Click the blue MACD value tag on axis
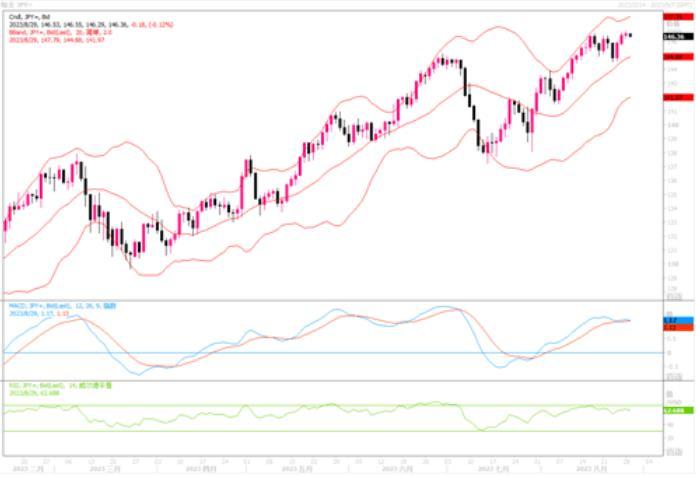The height and width of the screenshot is (477, 696). (x=678, y=320)
